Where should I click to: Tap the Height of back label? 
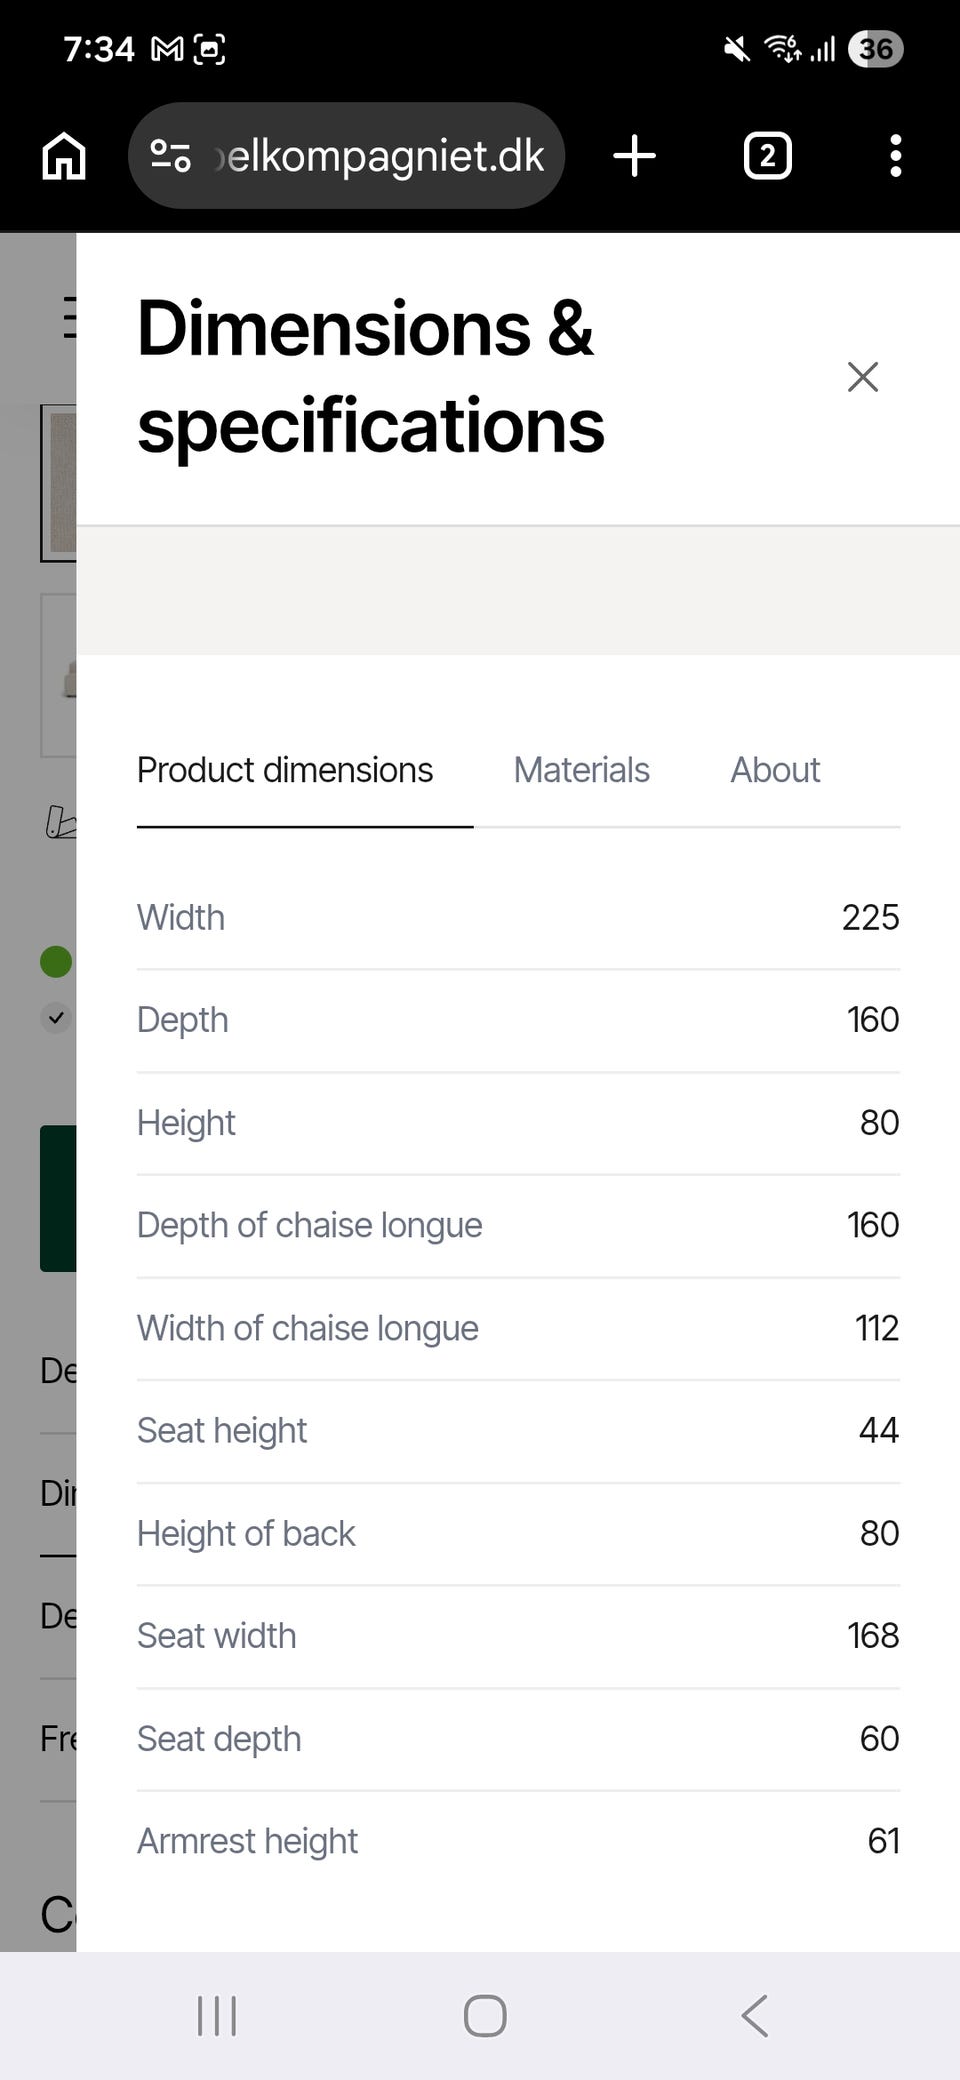click(246, 1534)
